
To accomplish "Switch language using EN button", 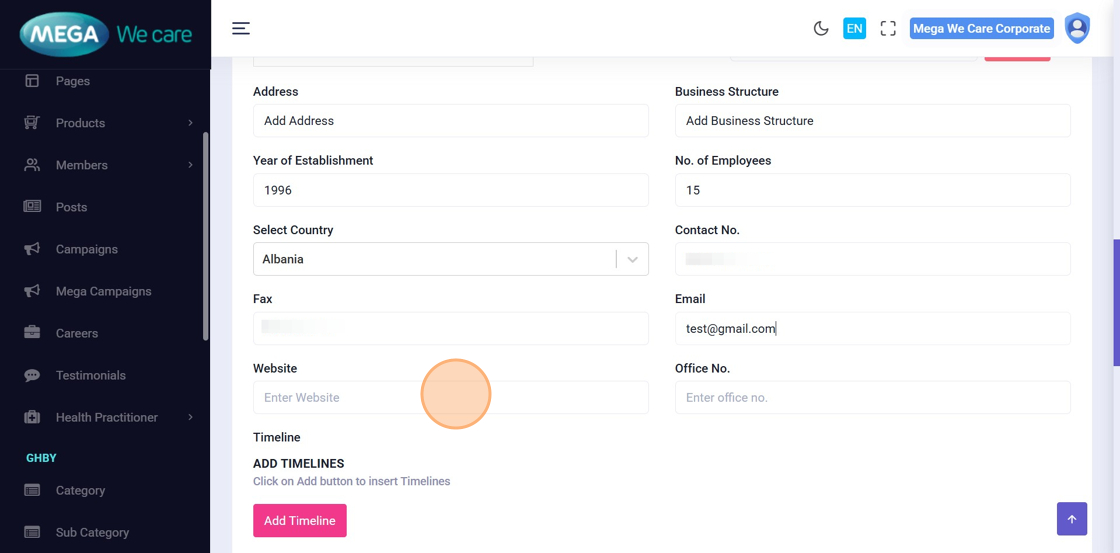I will (854, 29).
